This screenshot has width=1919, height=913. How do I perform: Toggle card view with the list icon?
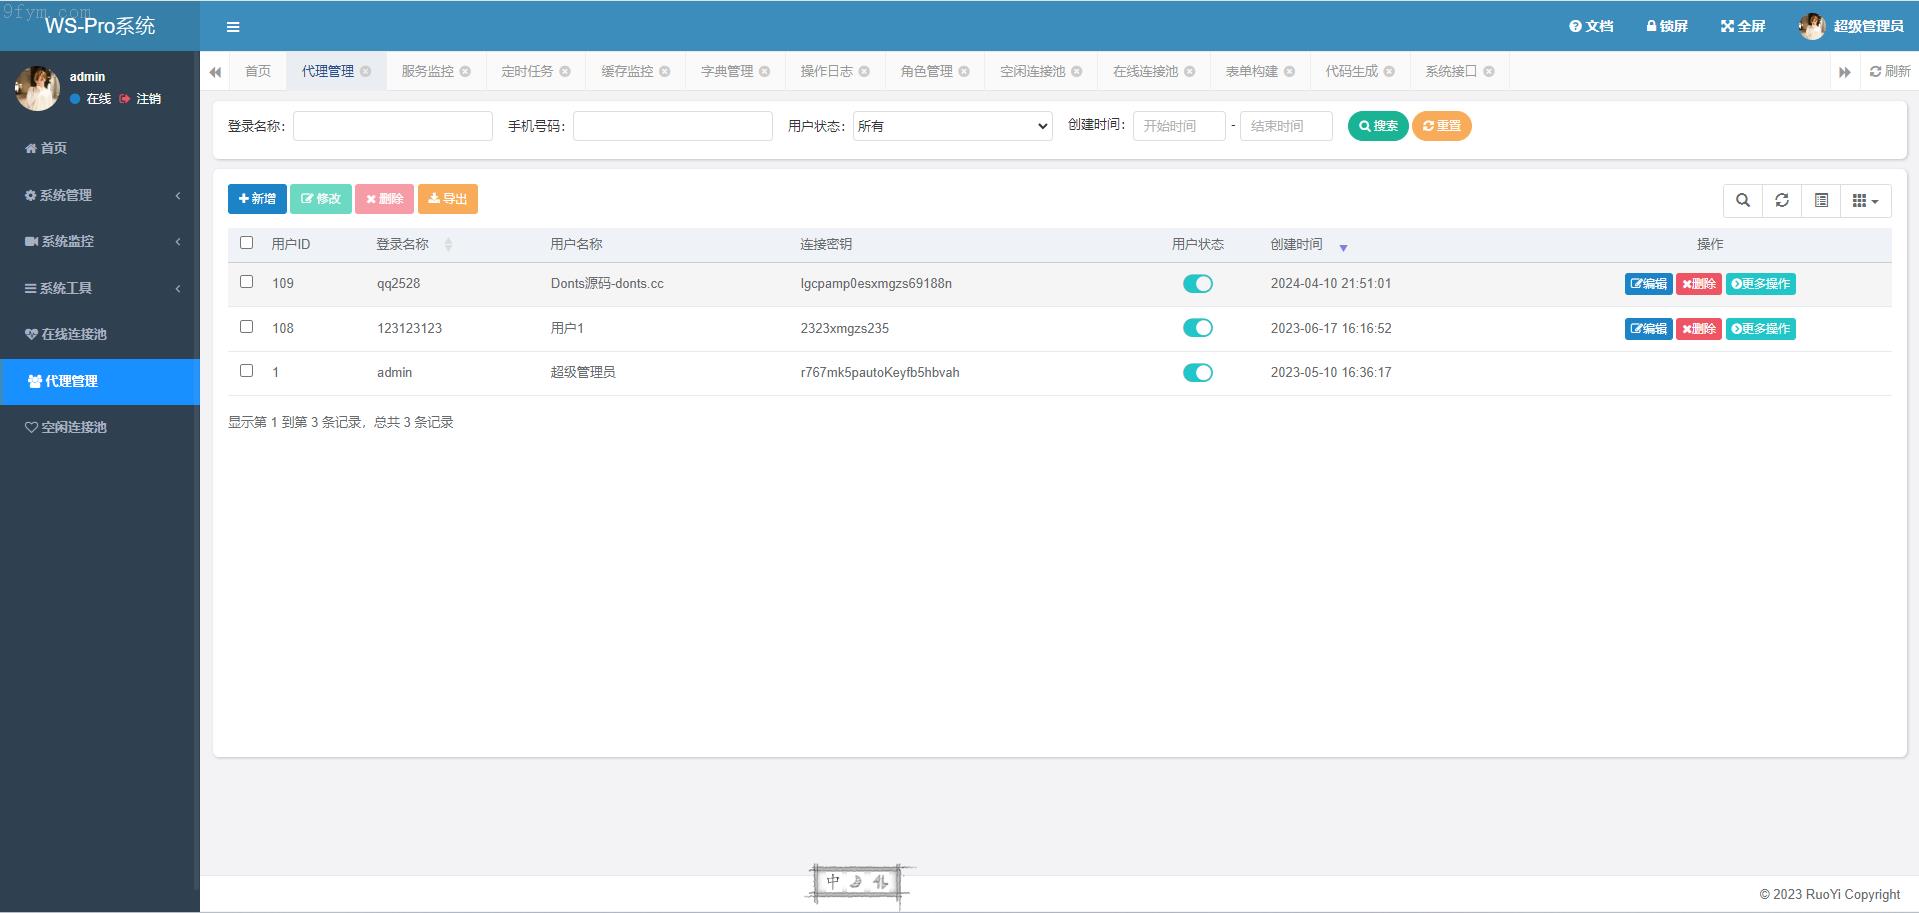[1821, 201]
